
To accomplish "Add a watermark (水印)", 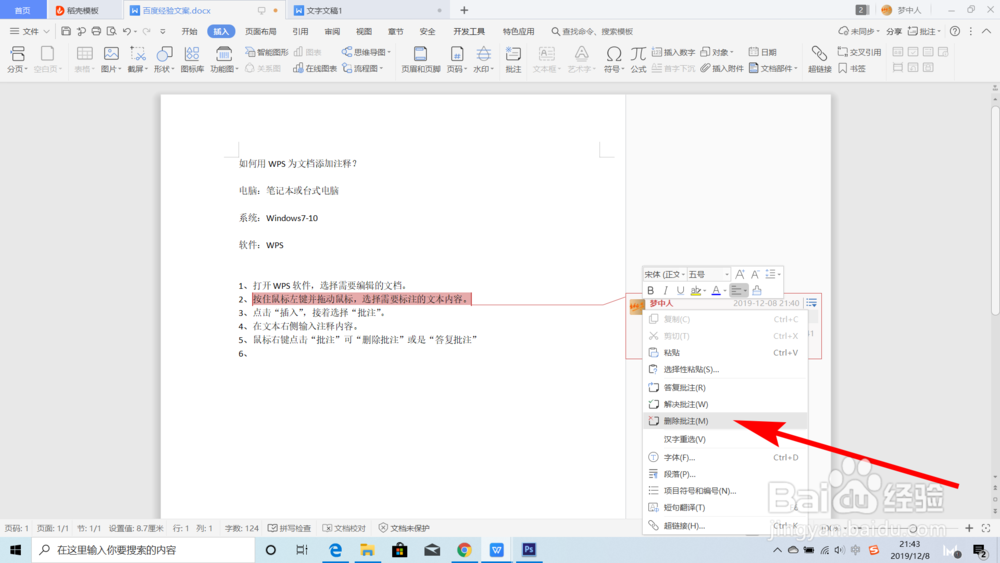I will 483,59.
